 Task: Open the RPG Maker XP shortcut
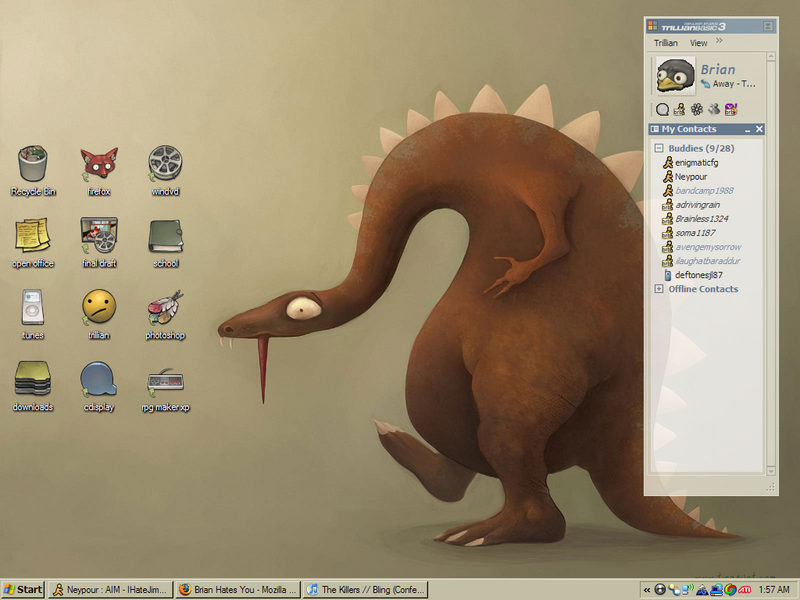pyautogui.click(x=165, y=380)
